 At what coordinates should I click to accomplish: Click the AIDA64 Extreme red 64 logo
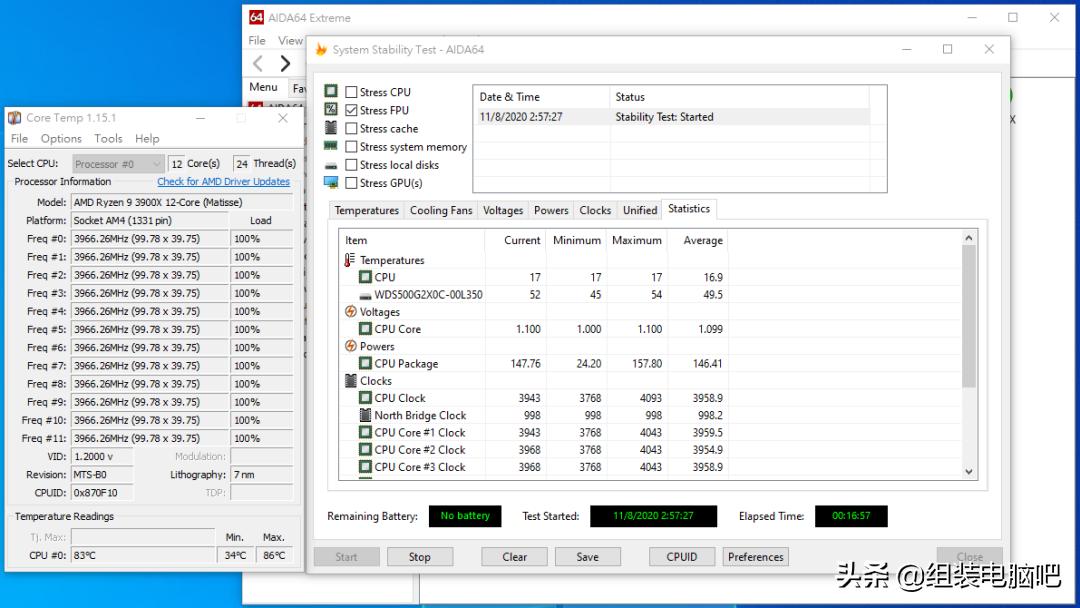tap(256, 17)
